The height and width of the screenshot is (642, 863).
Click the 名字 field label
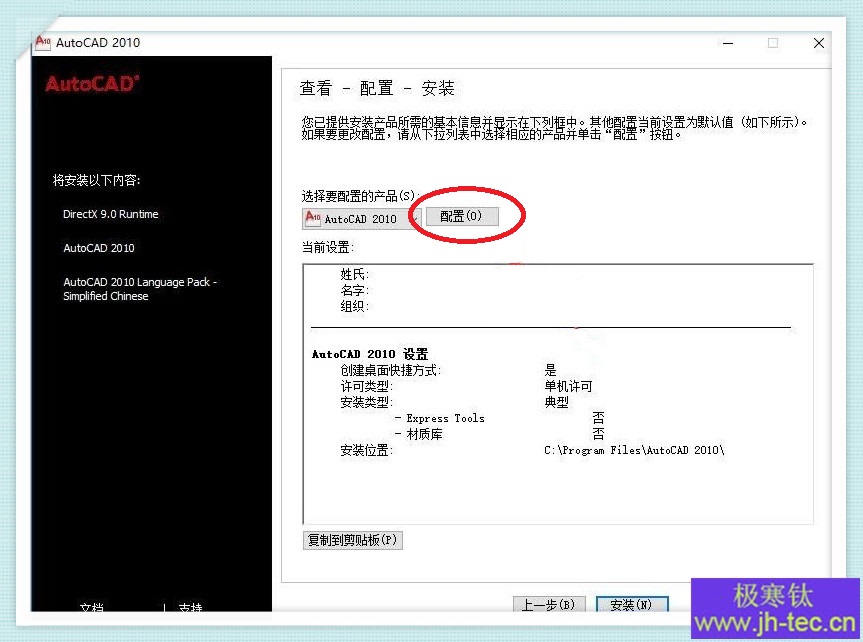pyautogui.click(x=354, y=290)
